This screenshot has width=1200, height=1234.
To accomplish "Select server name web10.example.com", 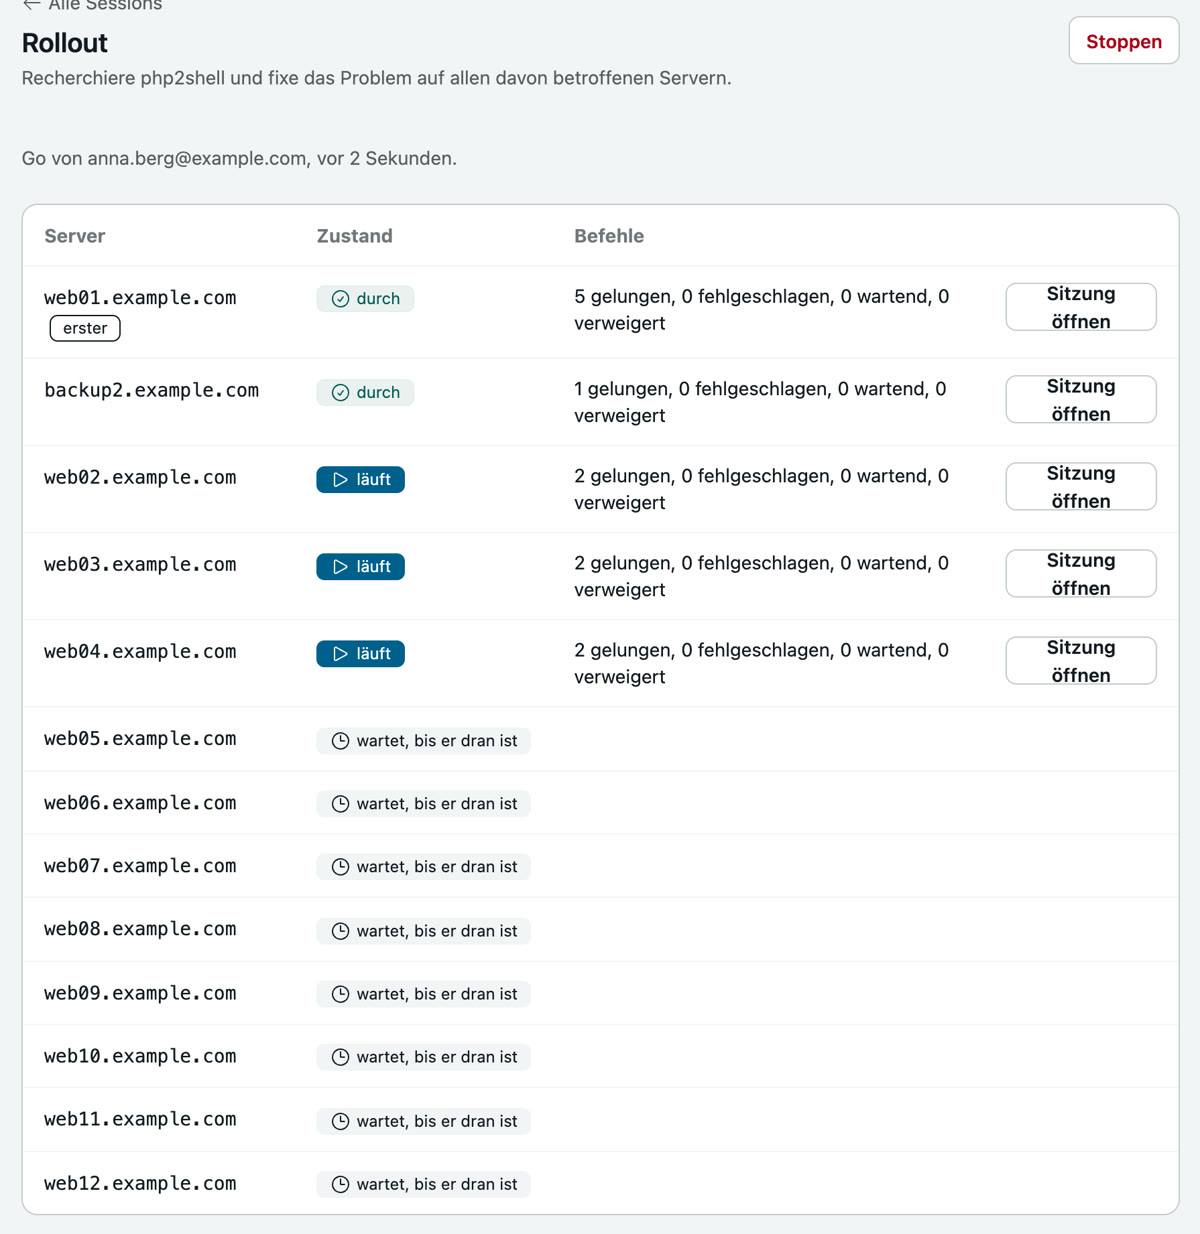I will pyautogui.click(x=140, y=1056).
